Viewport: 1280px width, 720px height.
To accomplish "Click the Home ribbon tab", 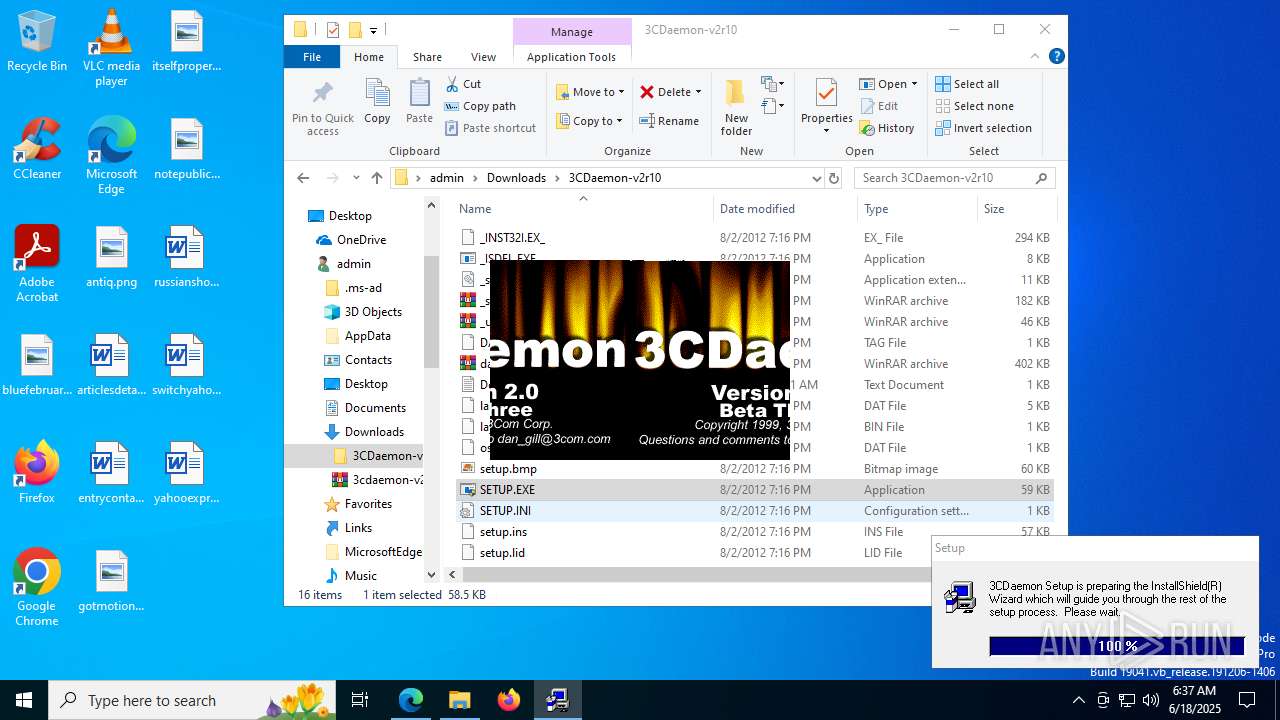I will click(369, 57).
